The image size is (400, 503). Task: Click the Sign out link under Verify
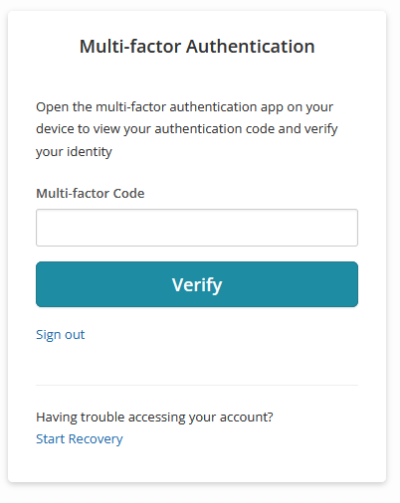tap(60, 335)
